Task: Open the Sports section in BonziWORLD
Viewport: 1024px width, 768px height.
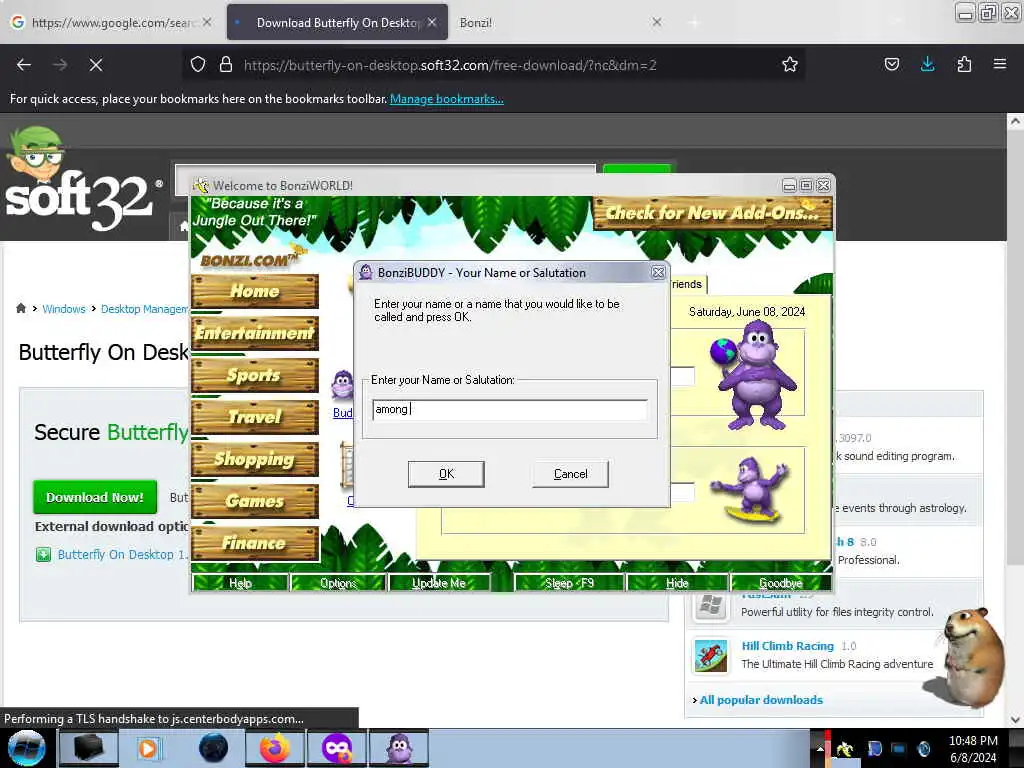Action: point(255,375)
